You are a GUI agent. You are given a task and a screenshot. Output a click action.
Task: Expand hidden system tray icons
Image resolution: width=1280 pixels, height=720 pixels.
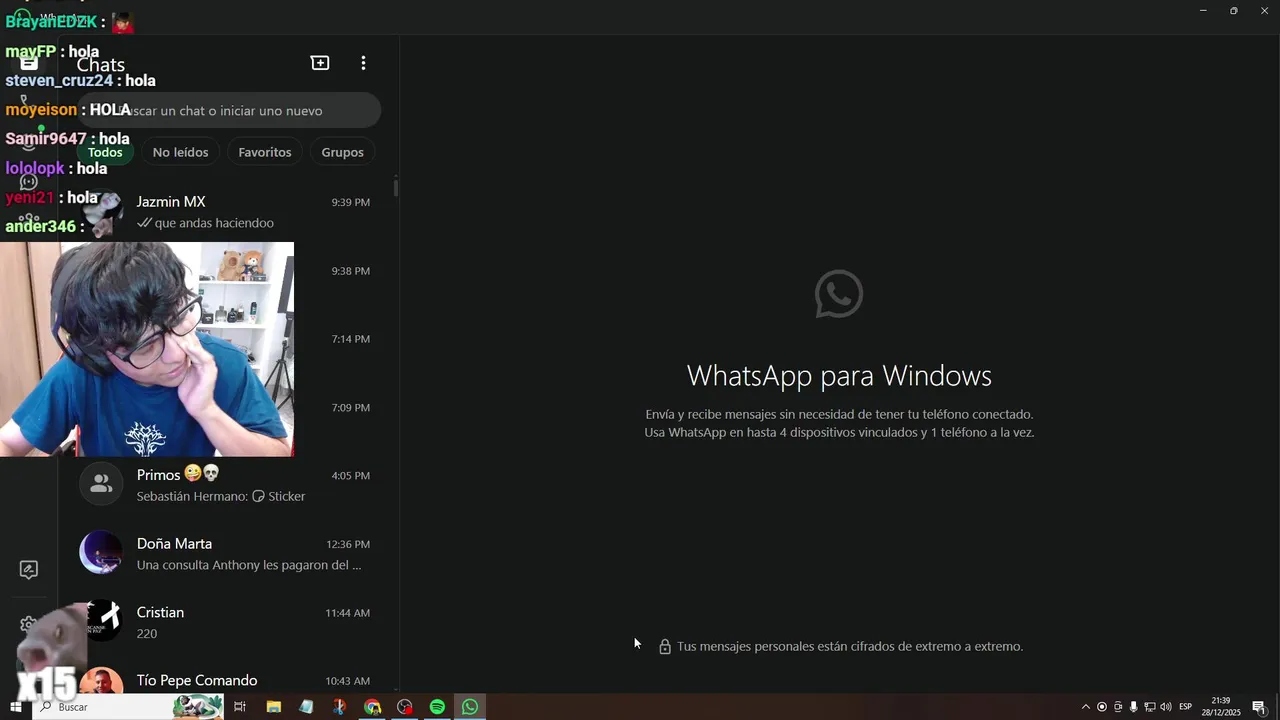1086,707
